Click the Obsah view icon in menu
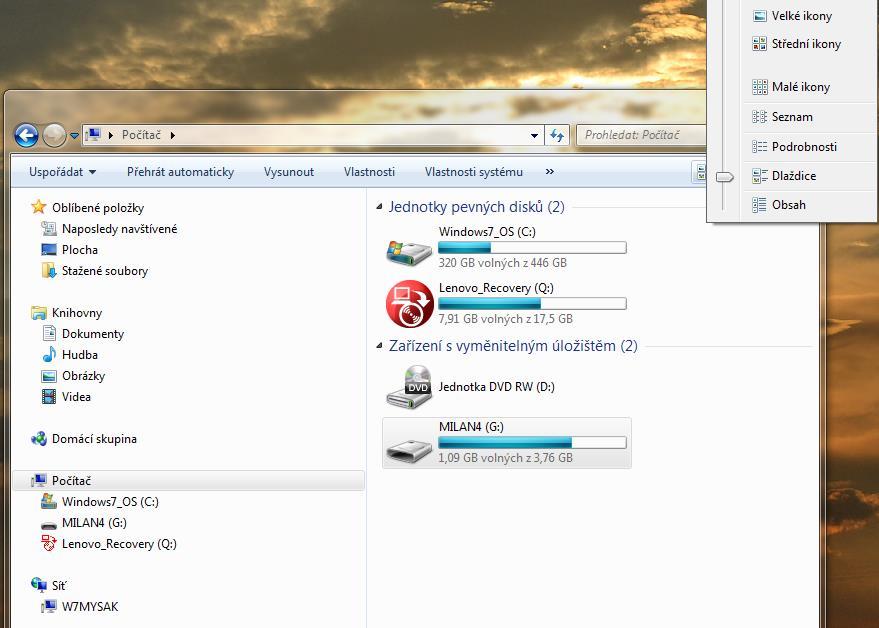 click(760, 205)
